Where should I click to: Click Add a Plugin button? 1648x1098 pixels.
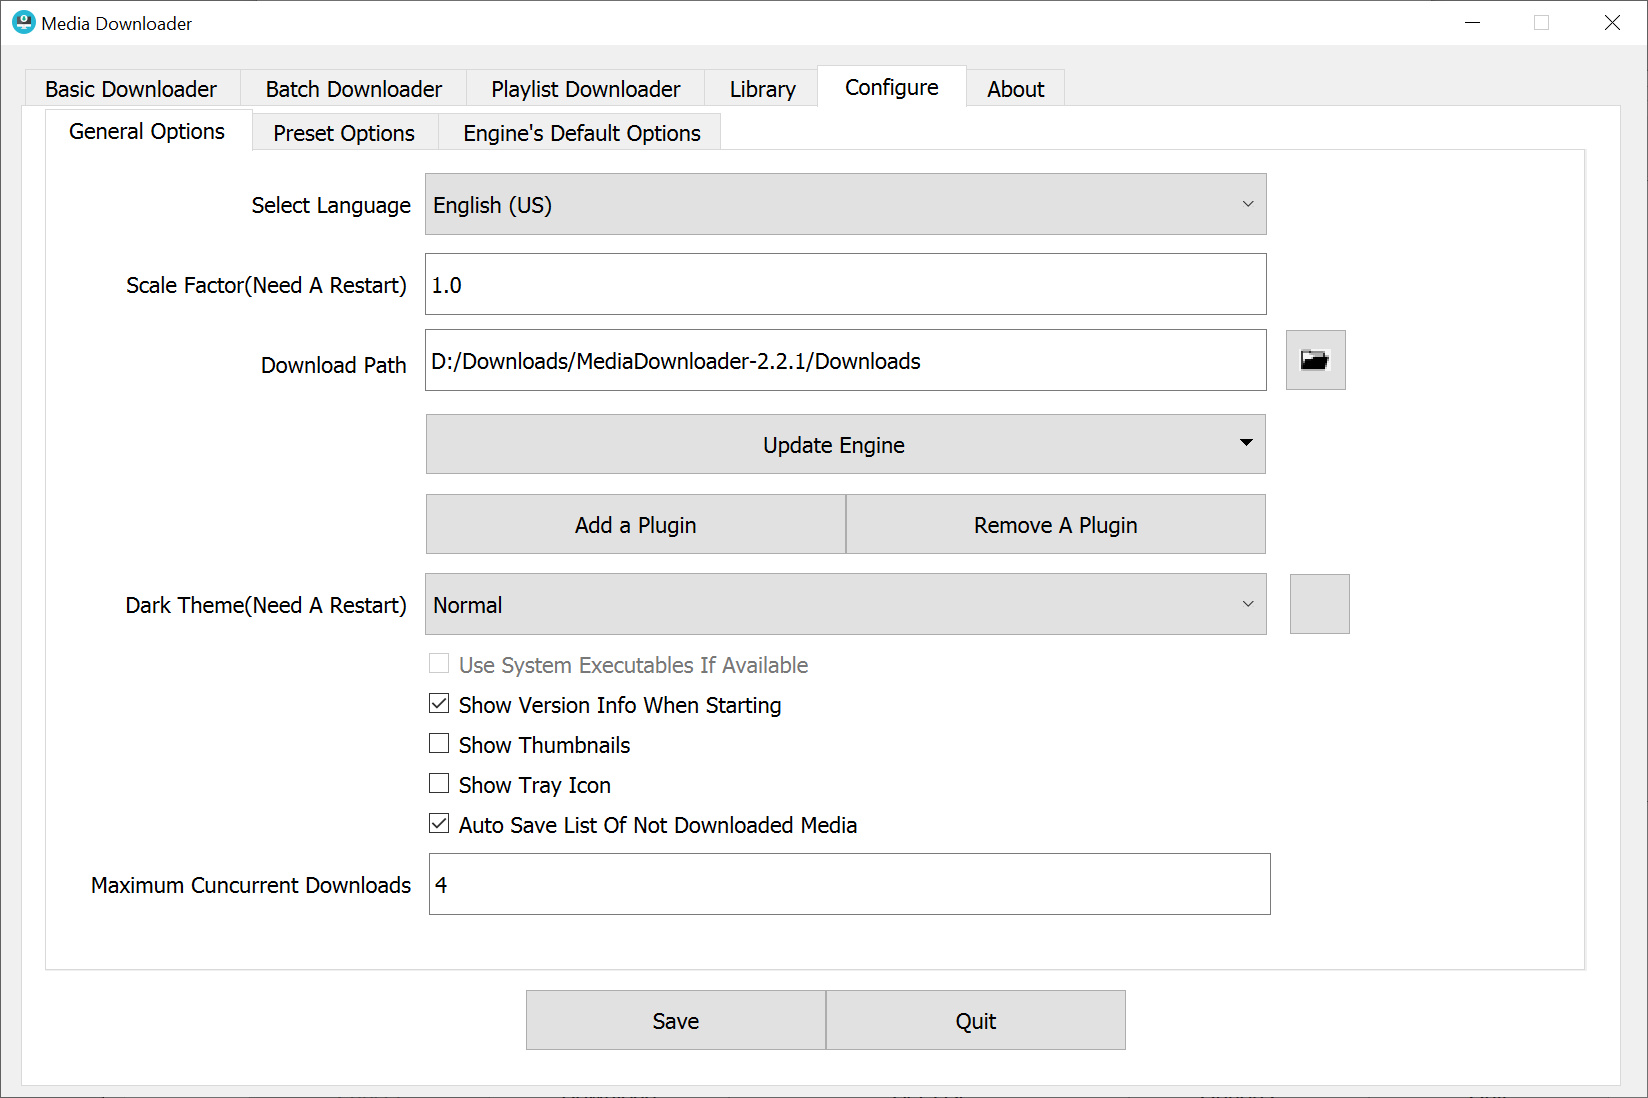[x=636, y=524]
